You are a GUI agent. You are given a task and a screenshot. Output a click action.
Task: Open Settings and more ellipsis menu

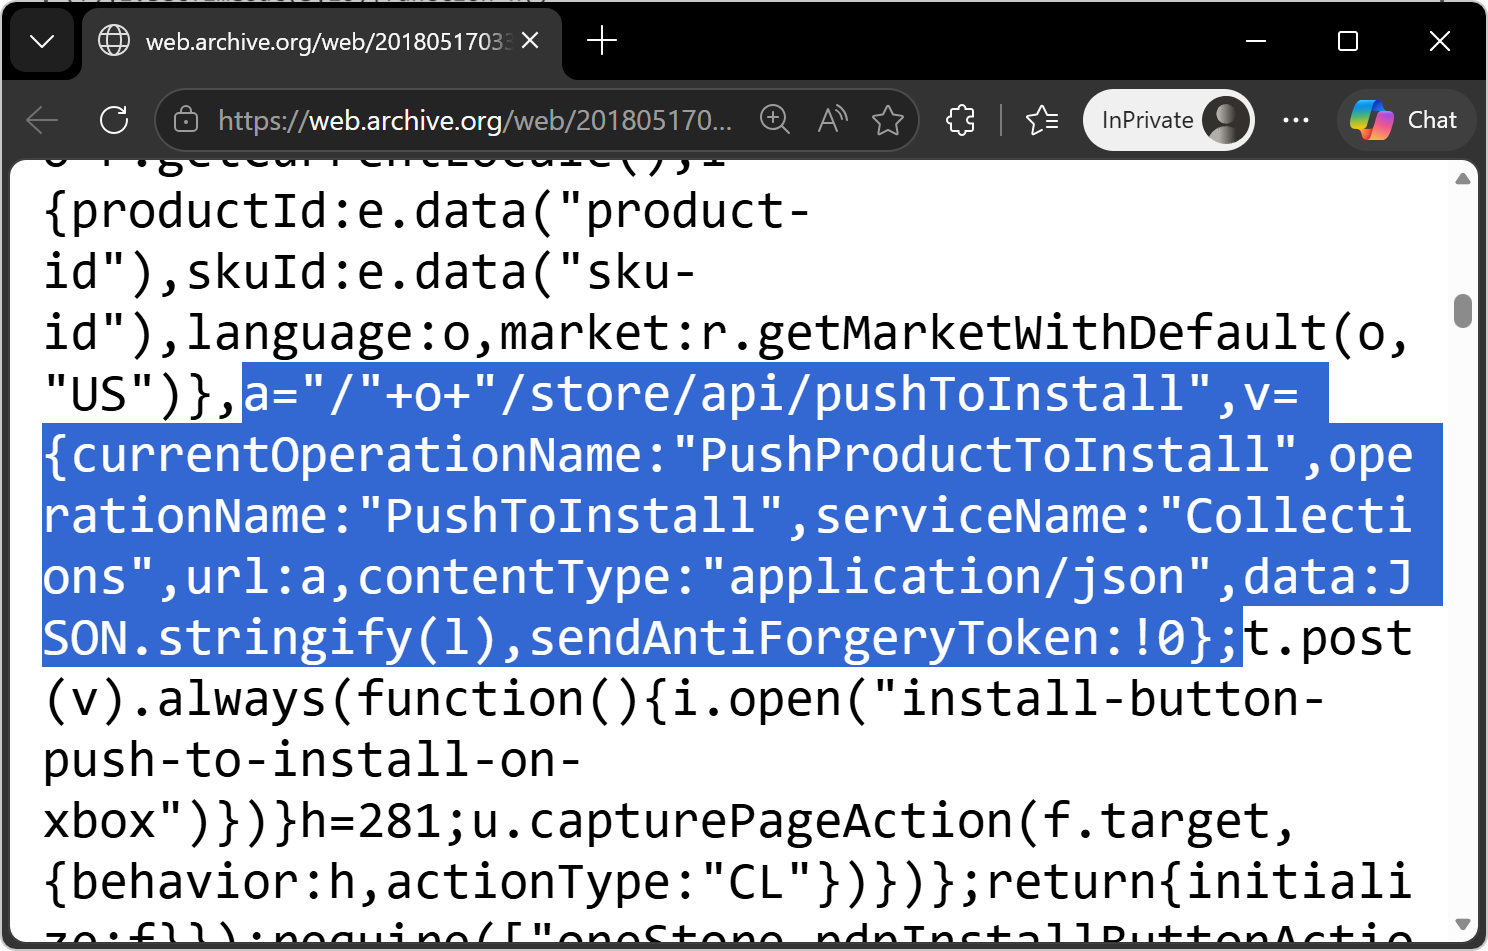1296,120
